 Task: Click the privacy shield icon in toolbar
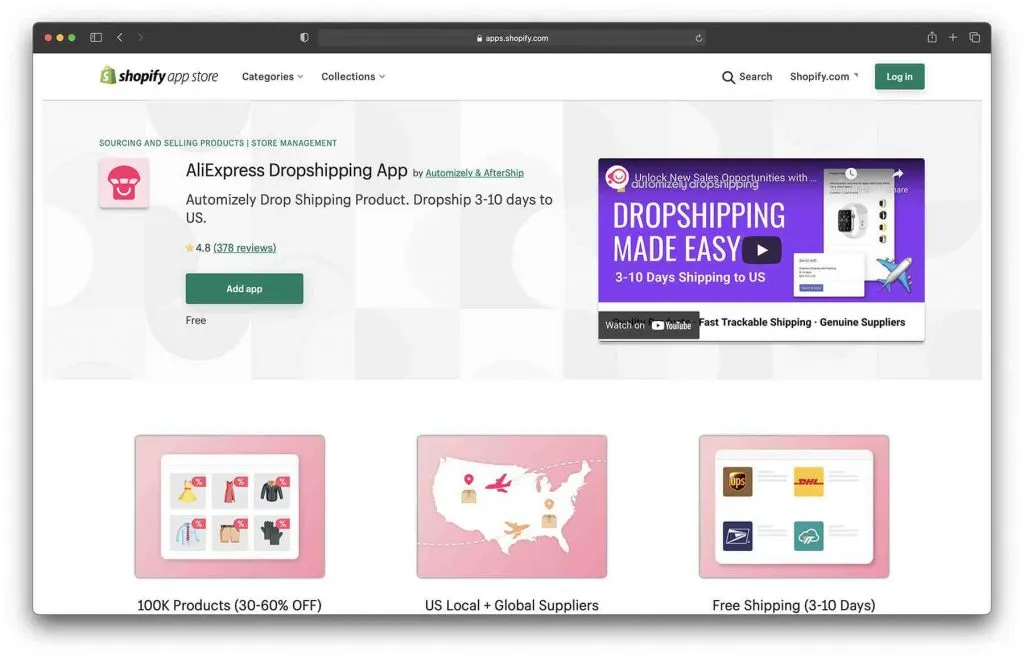click(304, 37)
